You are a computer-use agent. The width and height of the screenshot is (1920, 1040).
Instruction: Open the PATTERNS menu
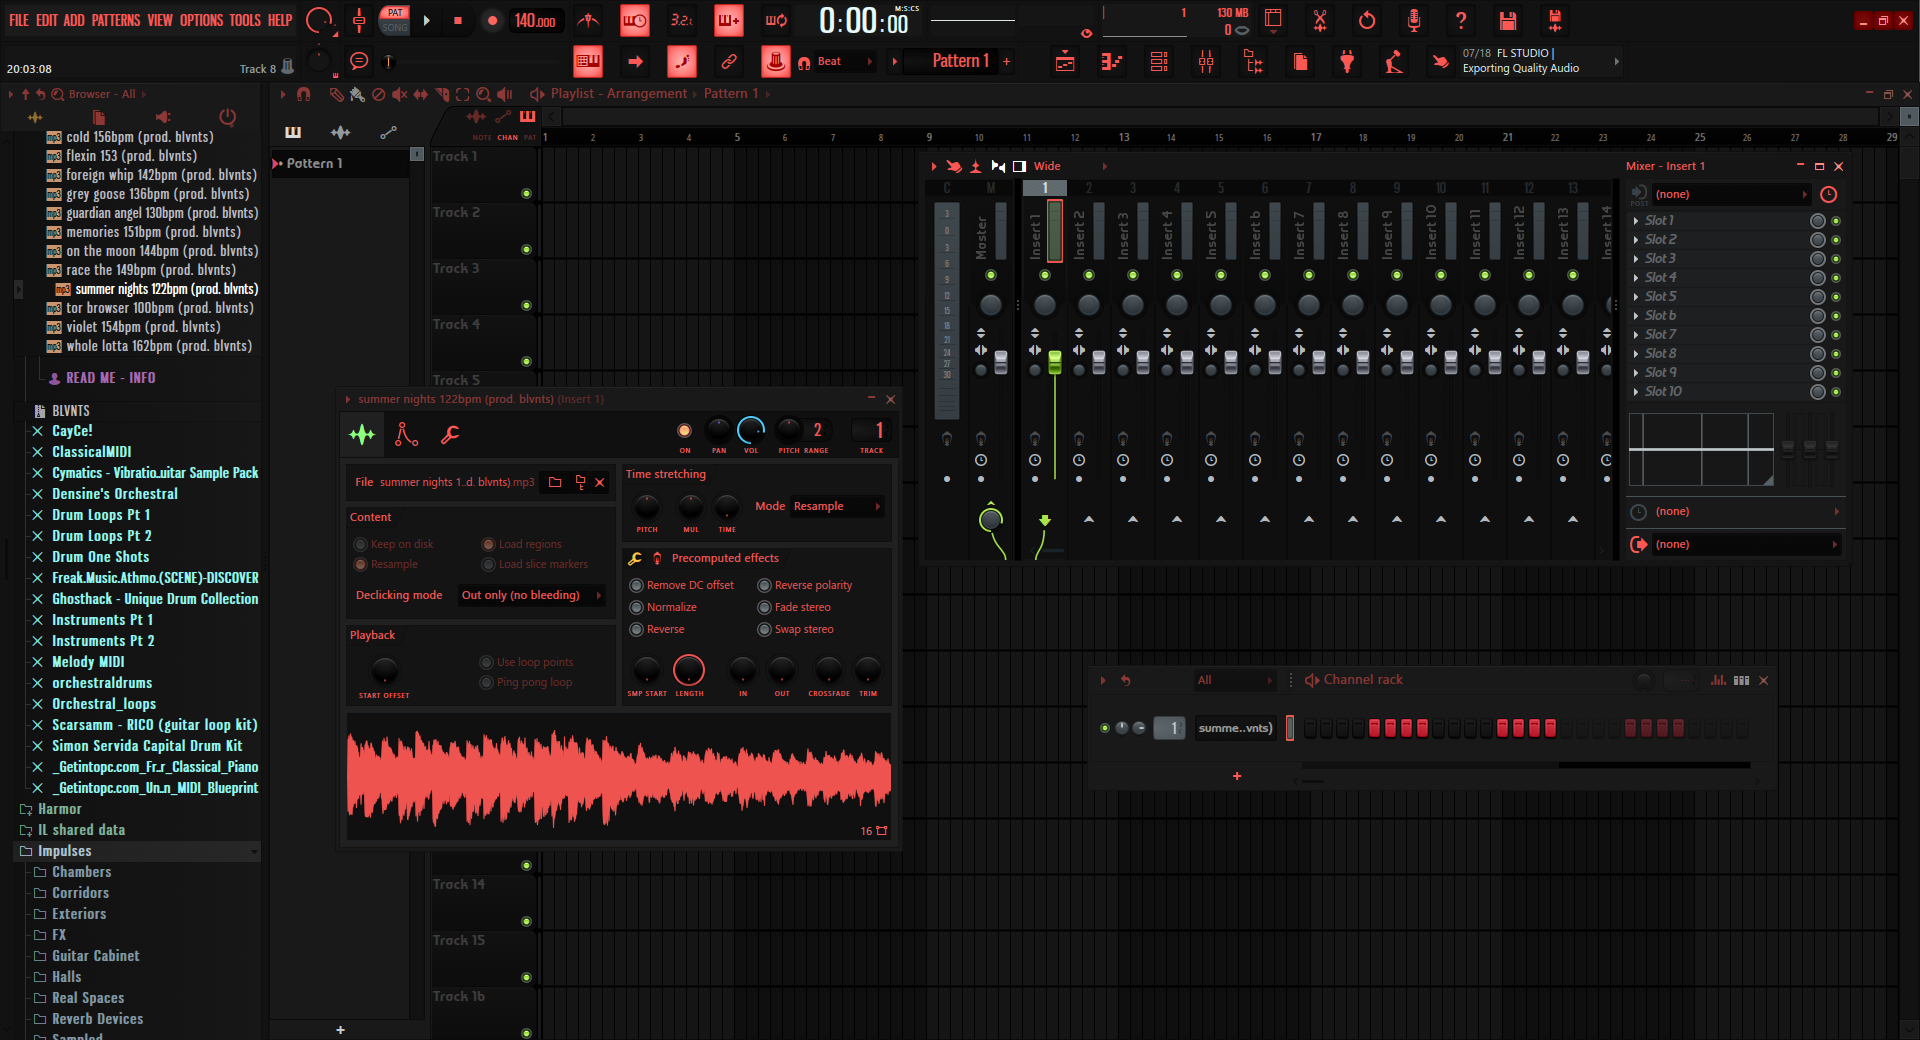click(x=116, y=20)
